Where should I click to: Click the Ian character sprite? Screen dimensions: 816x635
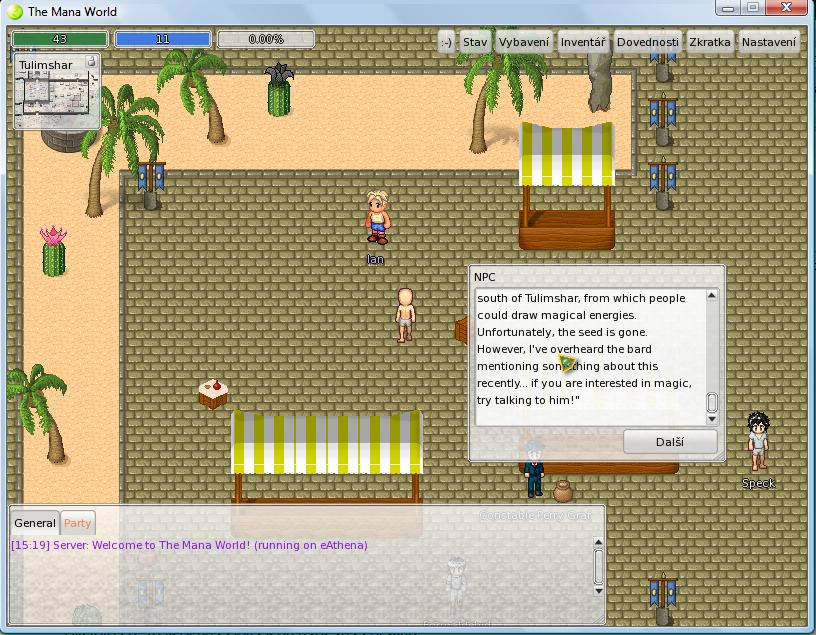click(377, 218)
